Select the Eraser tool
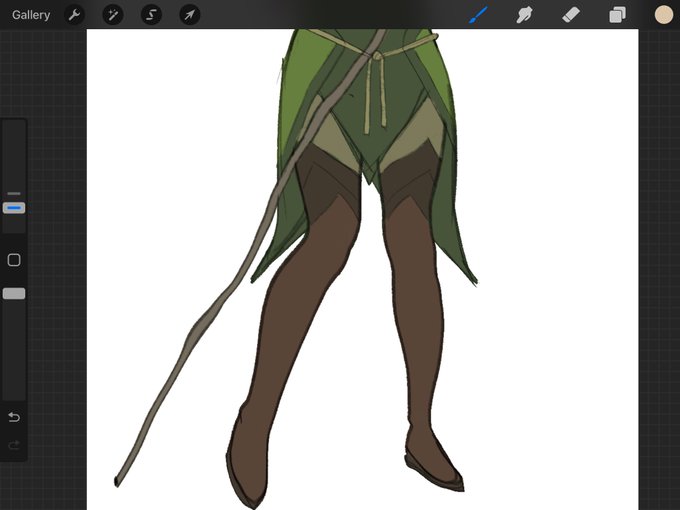The width and height of the screenshot is (680, 510). (571, 15)
